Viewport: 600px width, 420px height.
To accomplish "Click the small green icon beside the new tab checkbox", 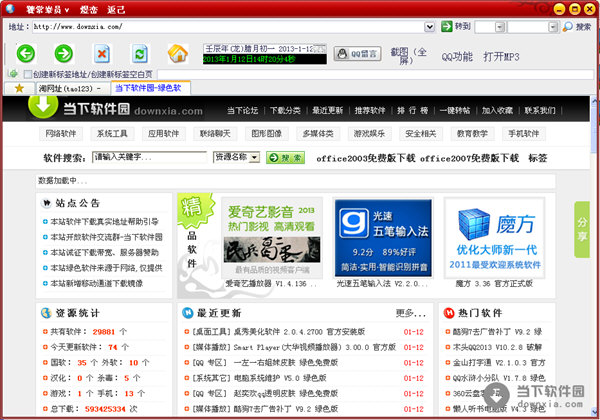I will (x=13, y=73).
